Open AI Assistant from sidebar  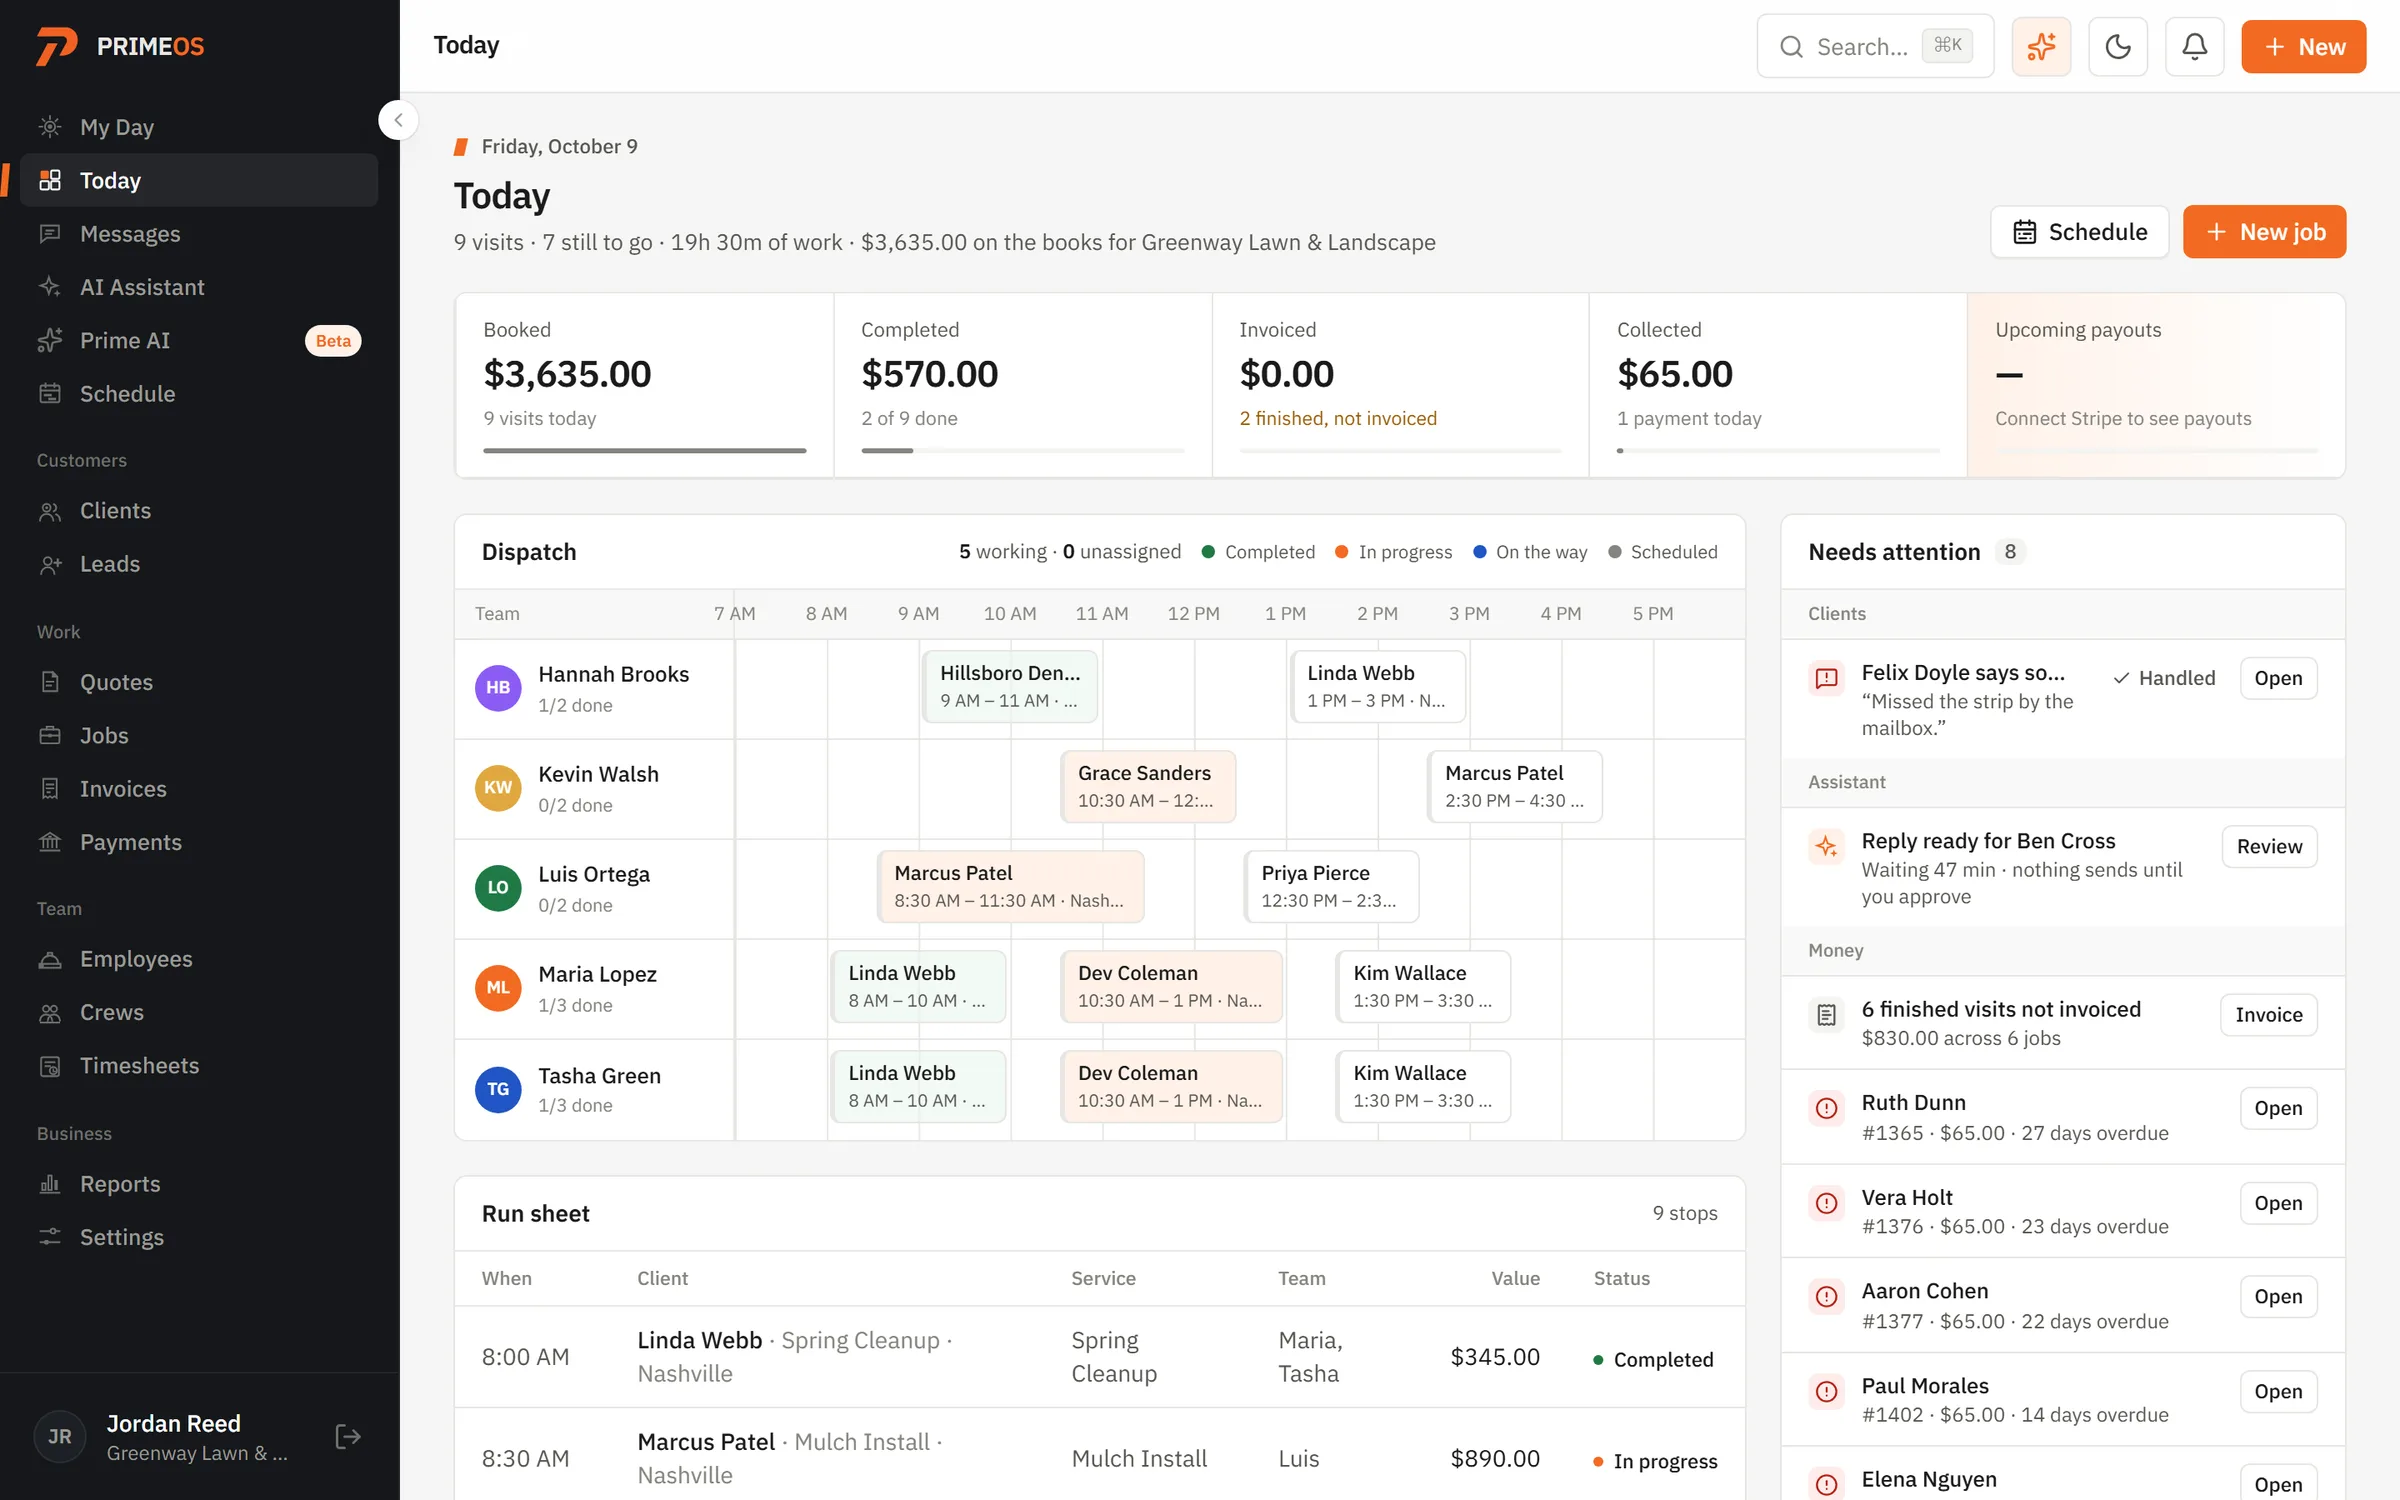coord(199,287)
